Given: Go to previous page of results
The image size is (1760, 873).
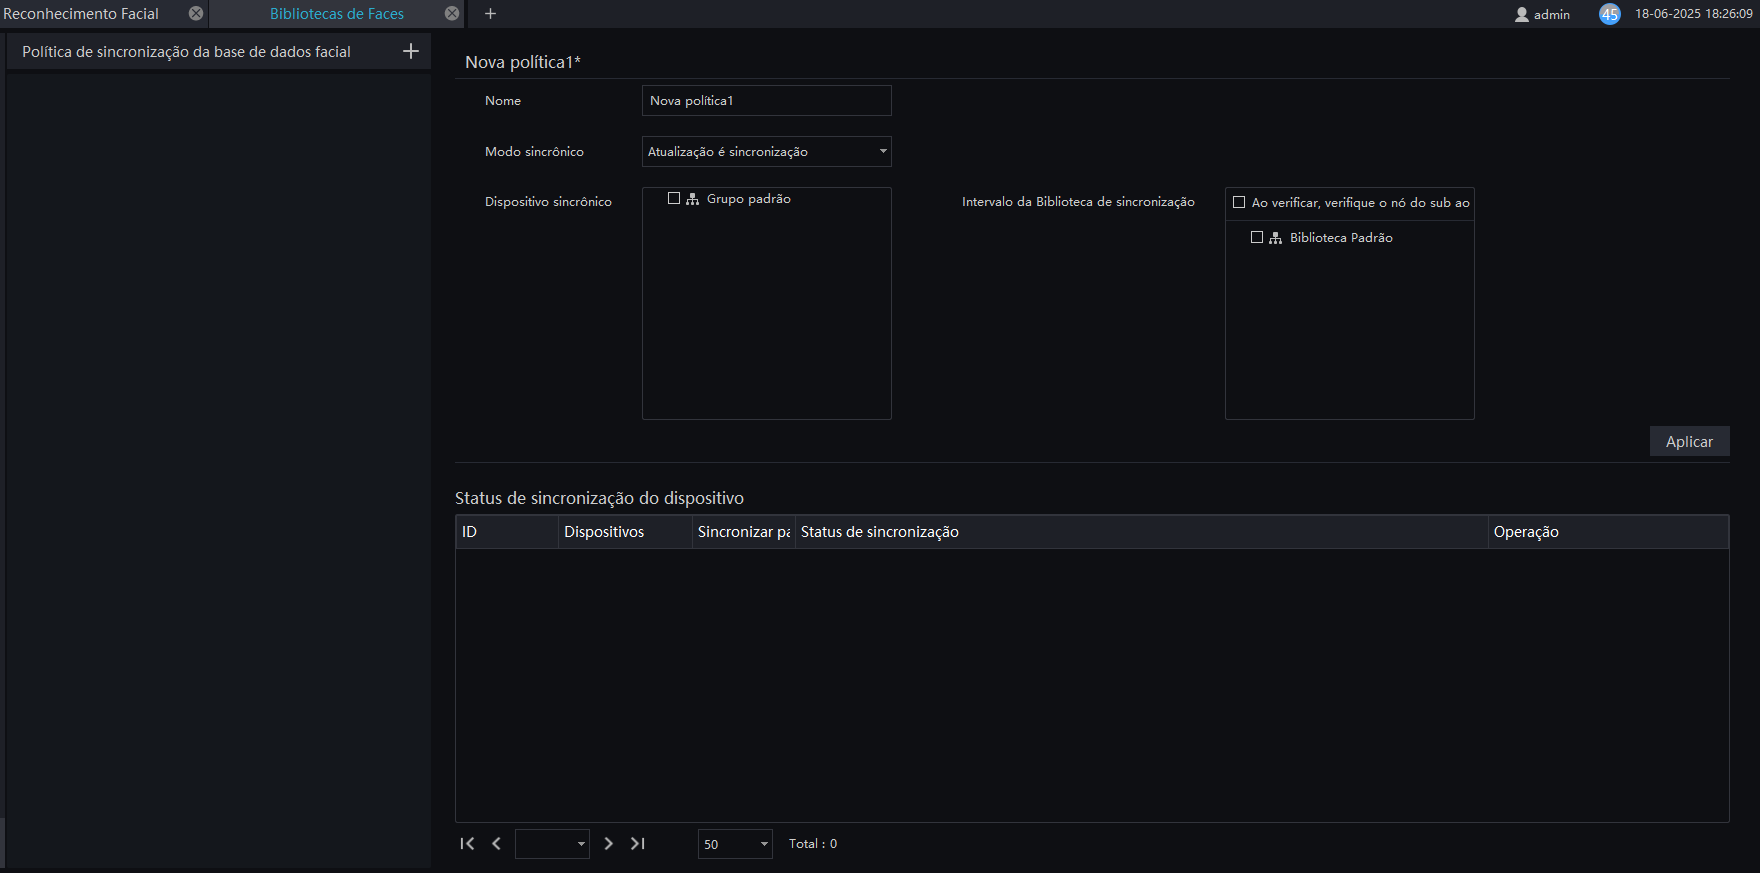Looking at the screenshot, I should (x=496, y=844).
